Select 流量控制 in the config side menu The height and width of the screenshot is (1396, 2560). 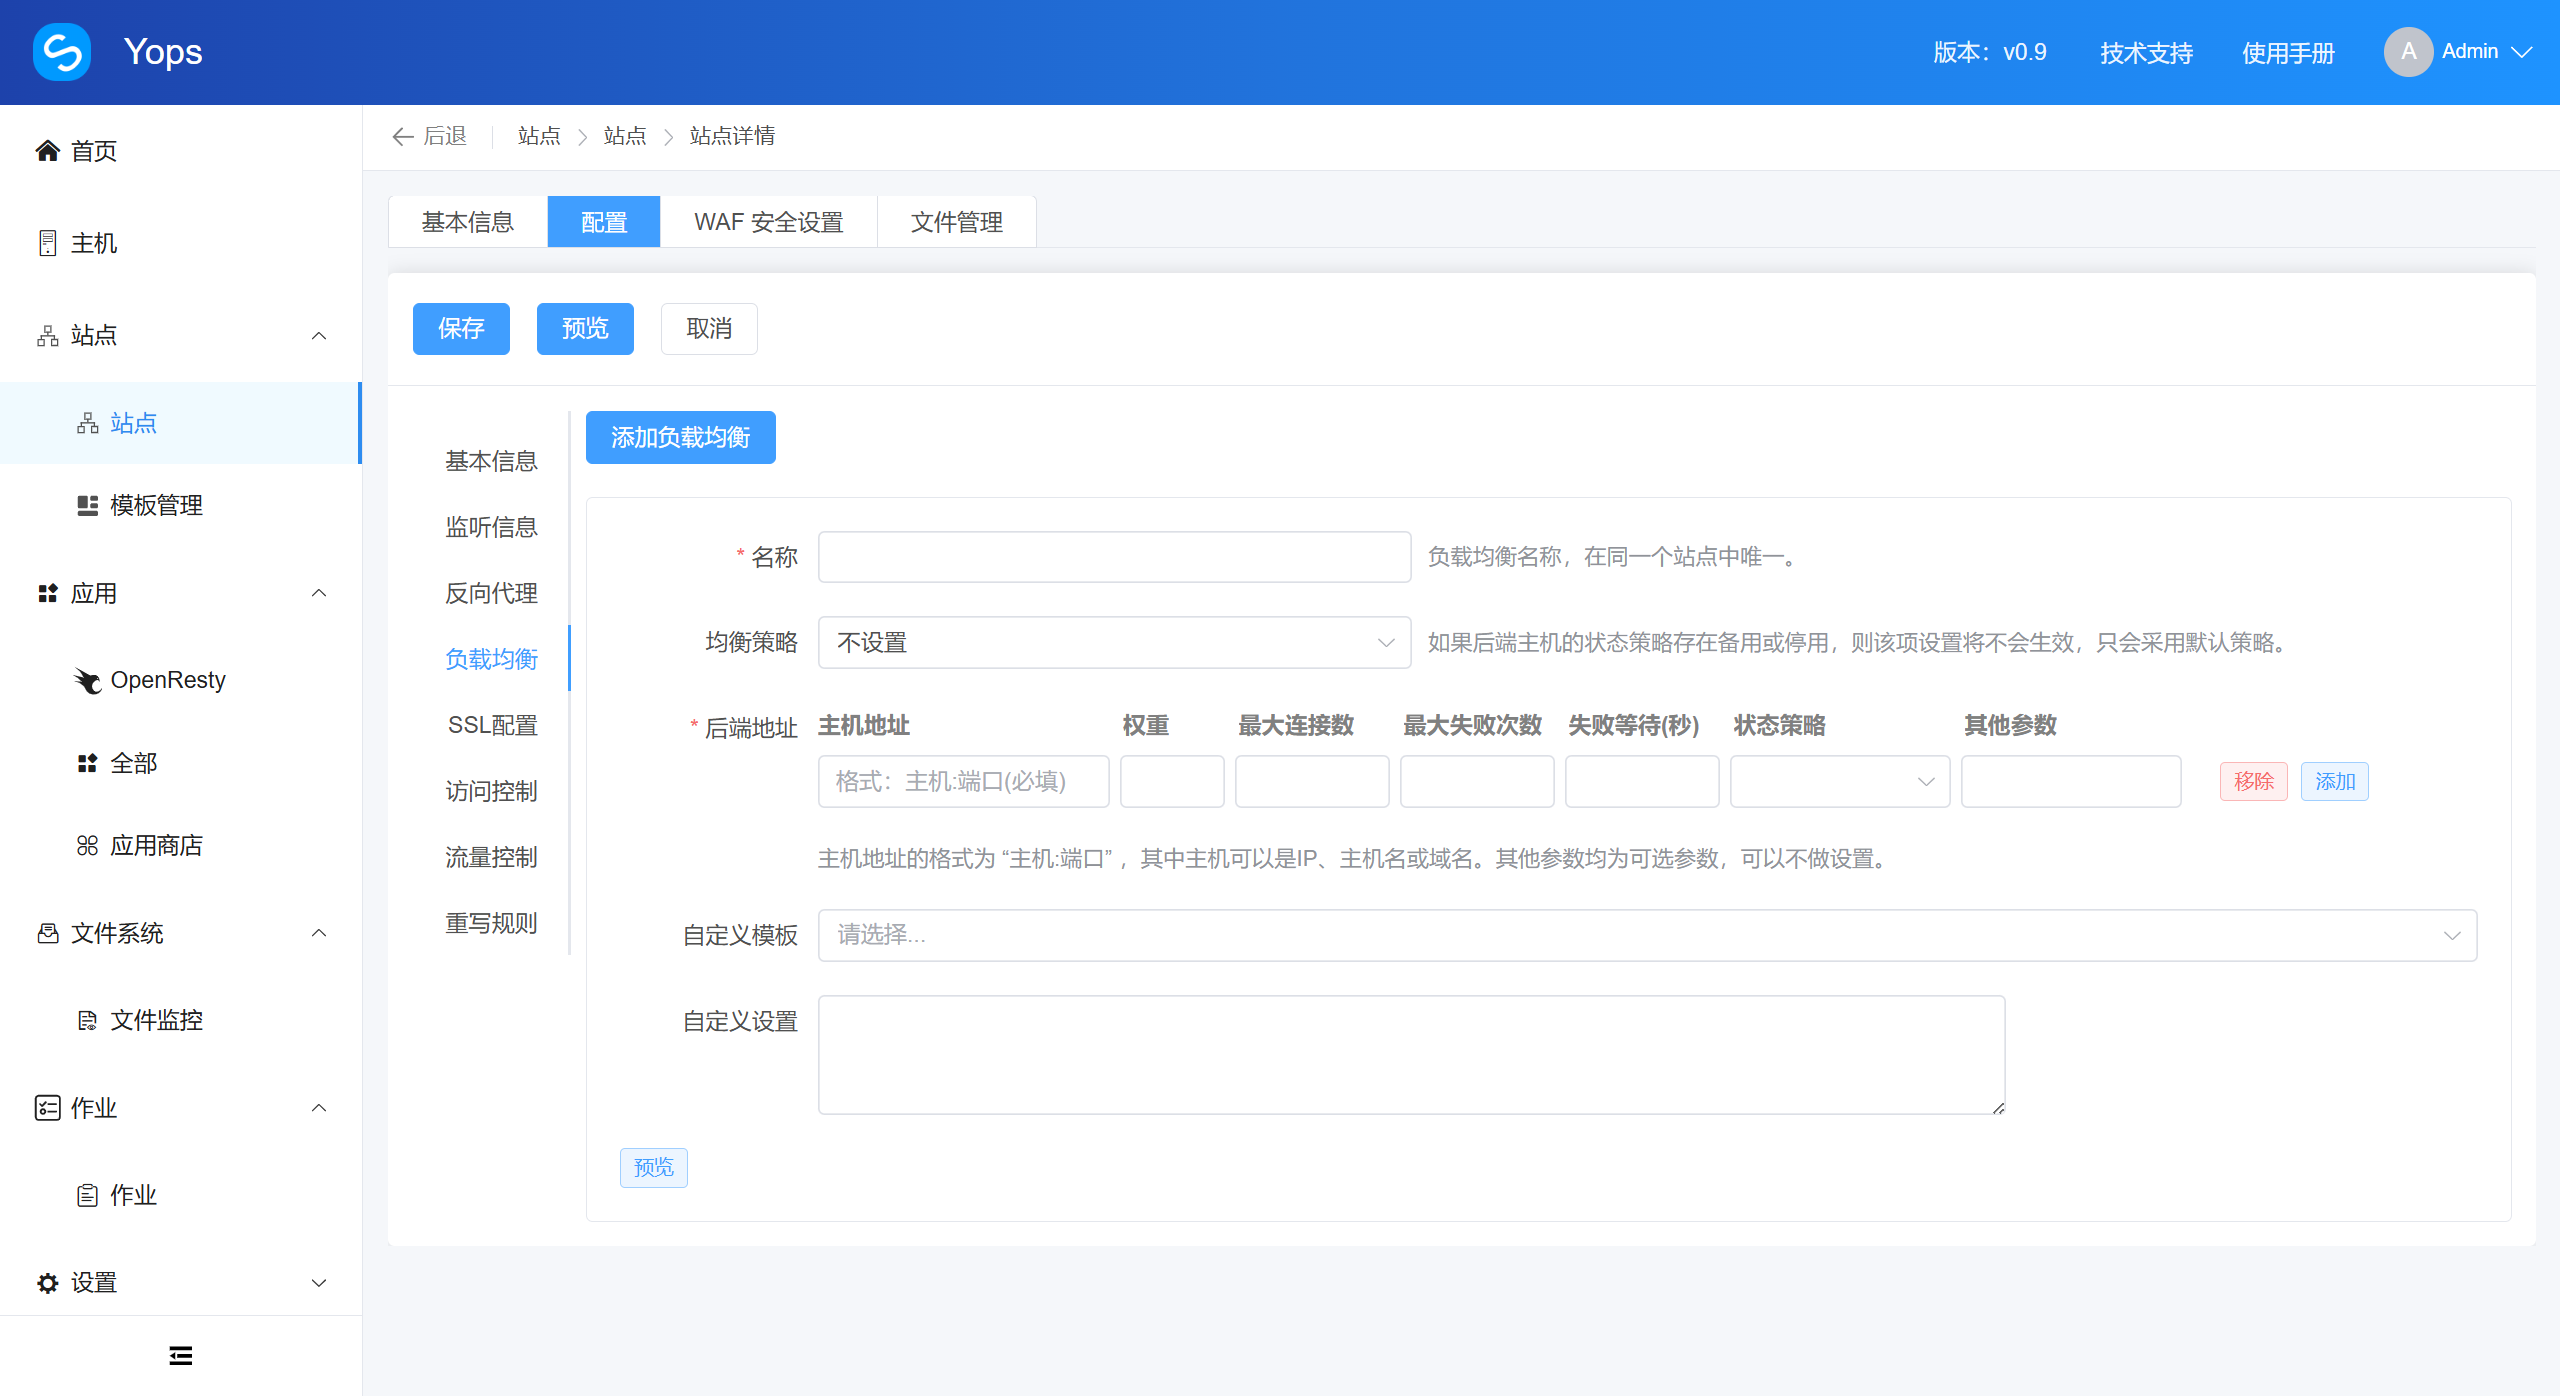point(491,857)
